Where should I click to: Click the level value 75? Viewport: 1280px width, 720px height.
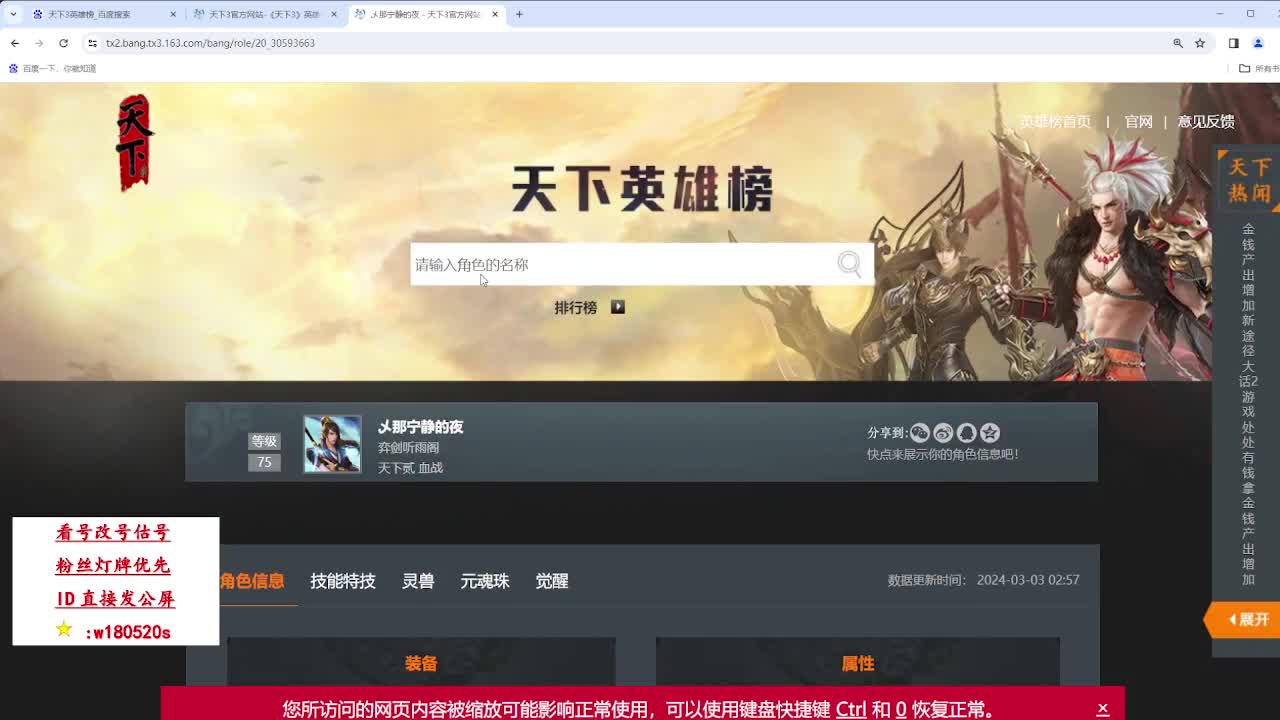(x=264, y=462)
